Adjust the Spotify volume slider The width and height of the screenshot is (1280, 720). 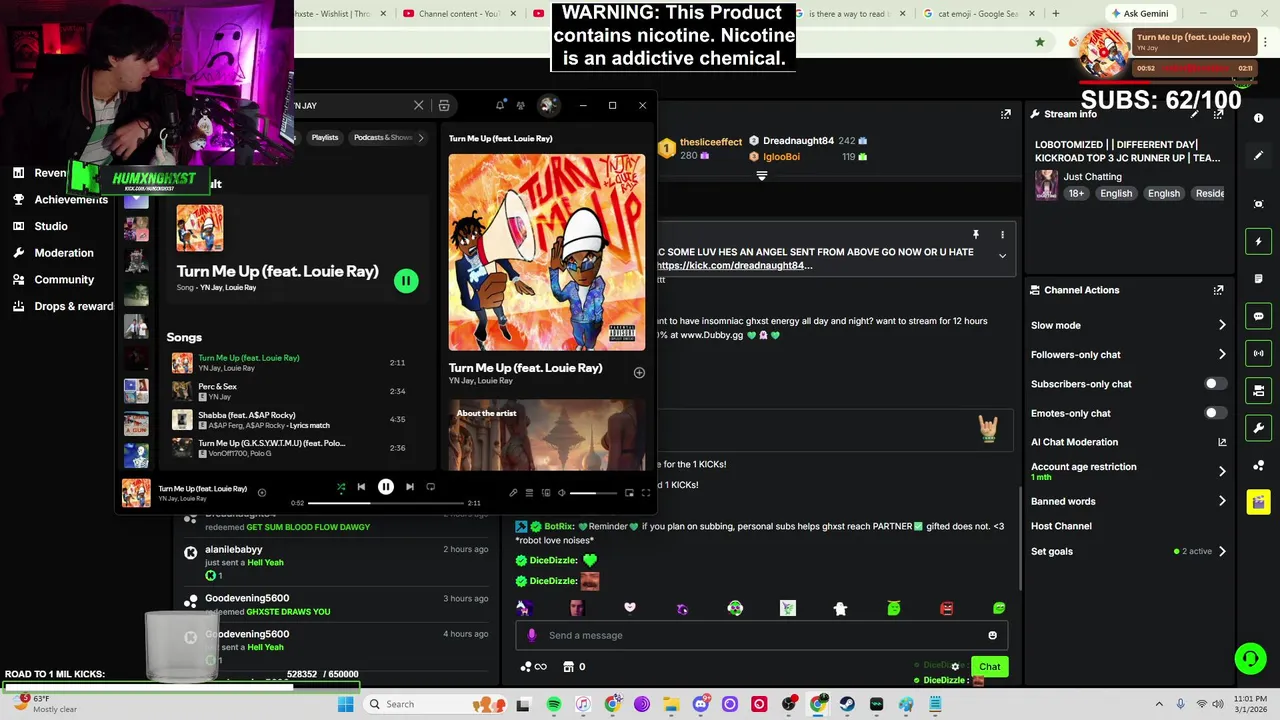[595, 493]
